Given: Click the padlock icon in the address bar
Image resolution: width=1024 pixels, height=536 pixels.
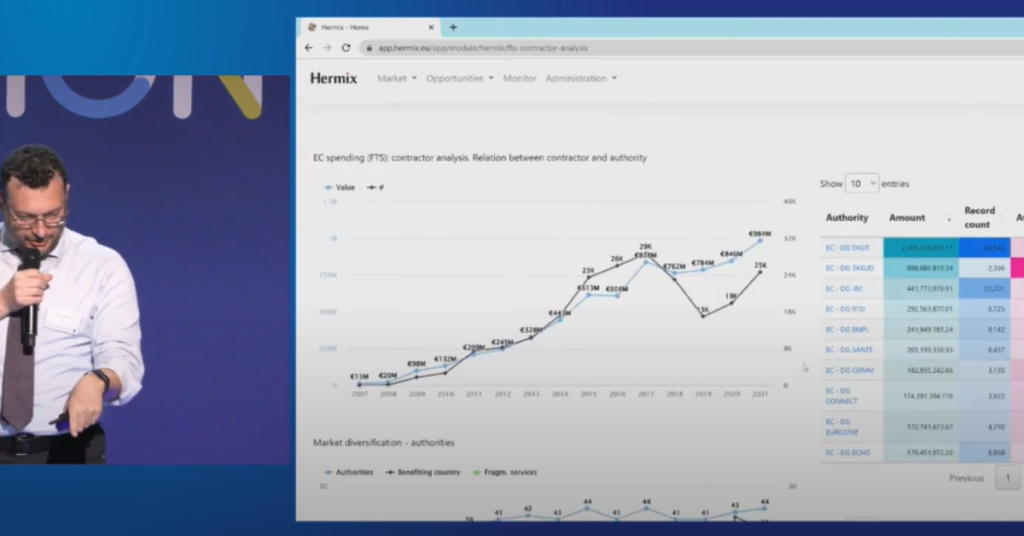Looking at the screenshot, I should tap(369, 48).
